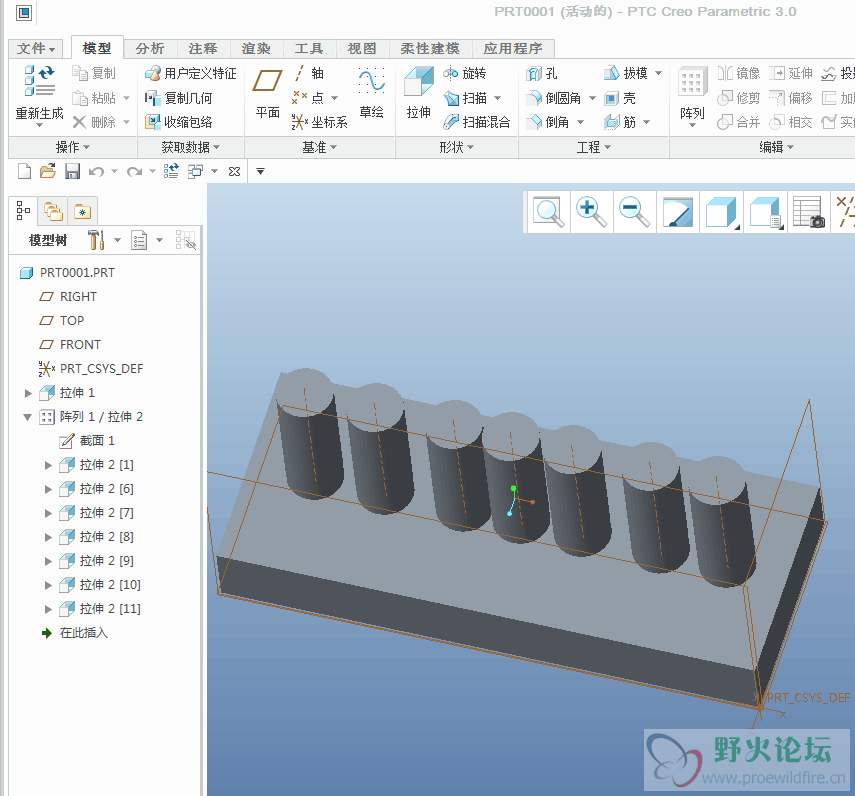Select the Hole (孔) tool

click(x=541, y=73)
